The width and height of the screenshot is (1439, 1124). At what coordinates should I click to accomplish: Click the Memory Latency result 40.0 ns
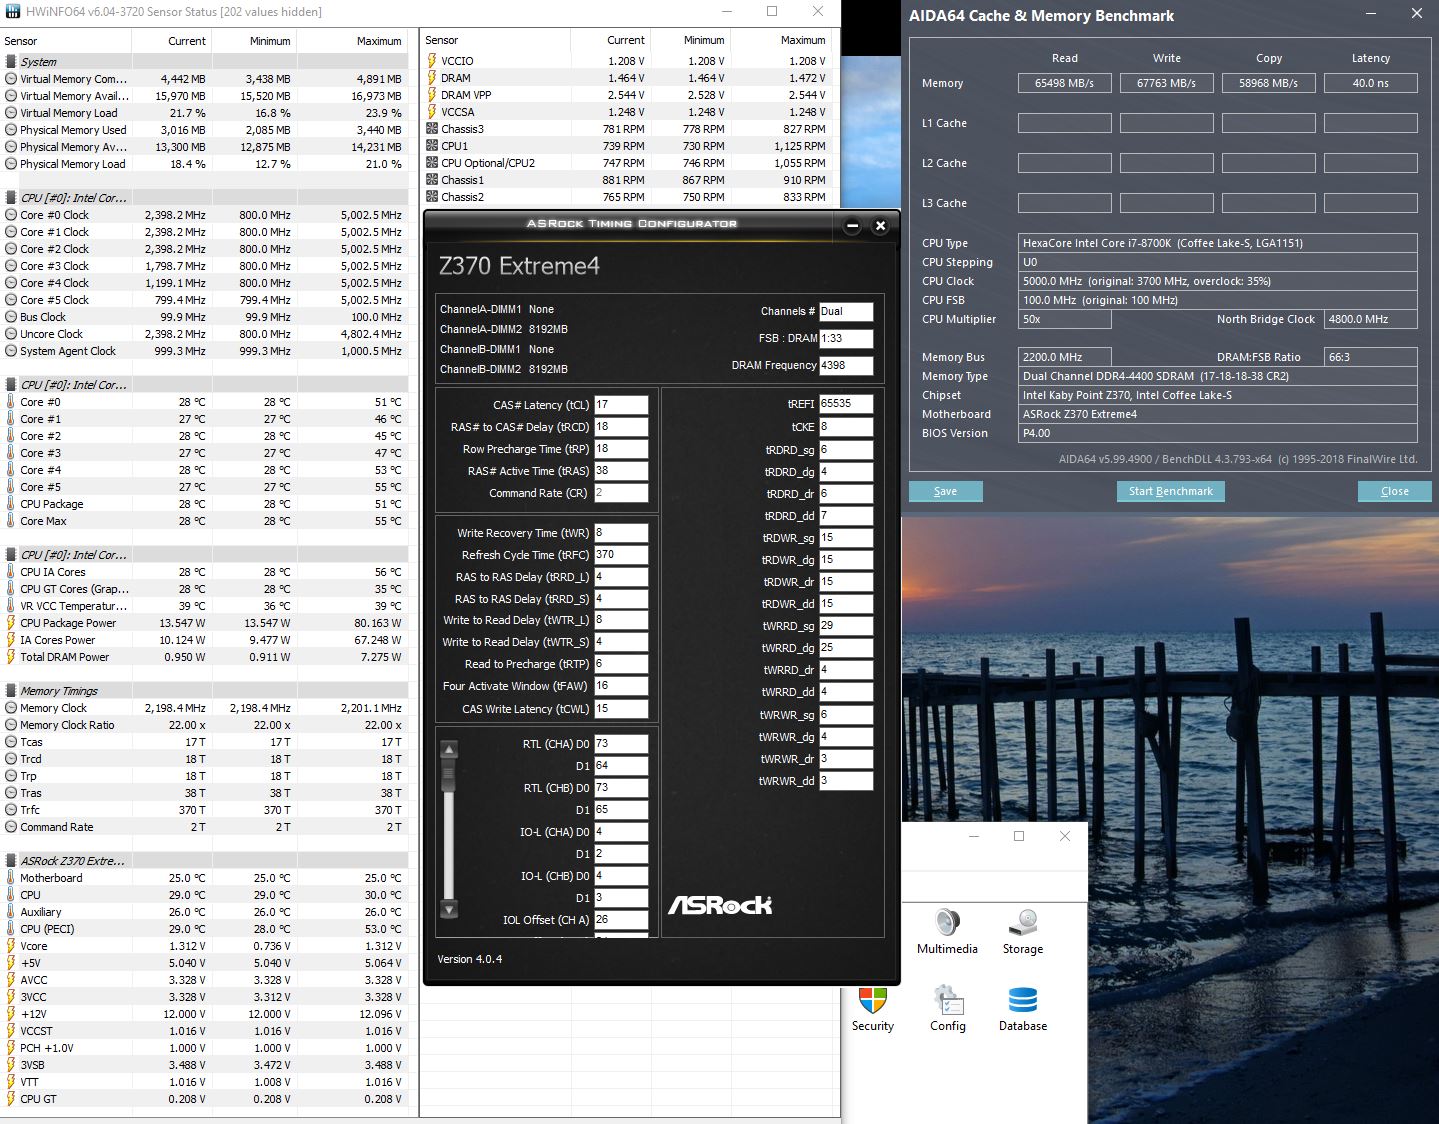[x=1370, y=83]
